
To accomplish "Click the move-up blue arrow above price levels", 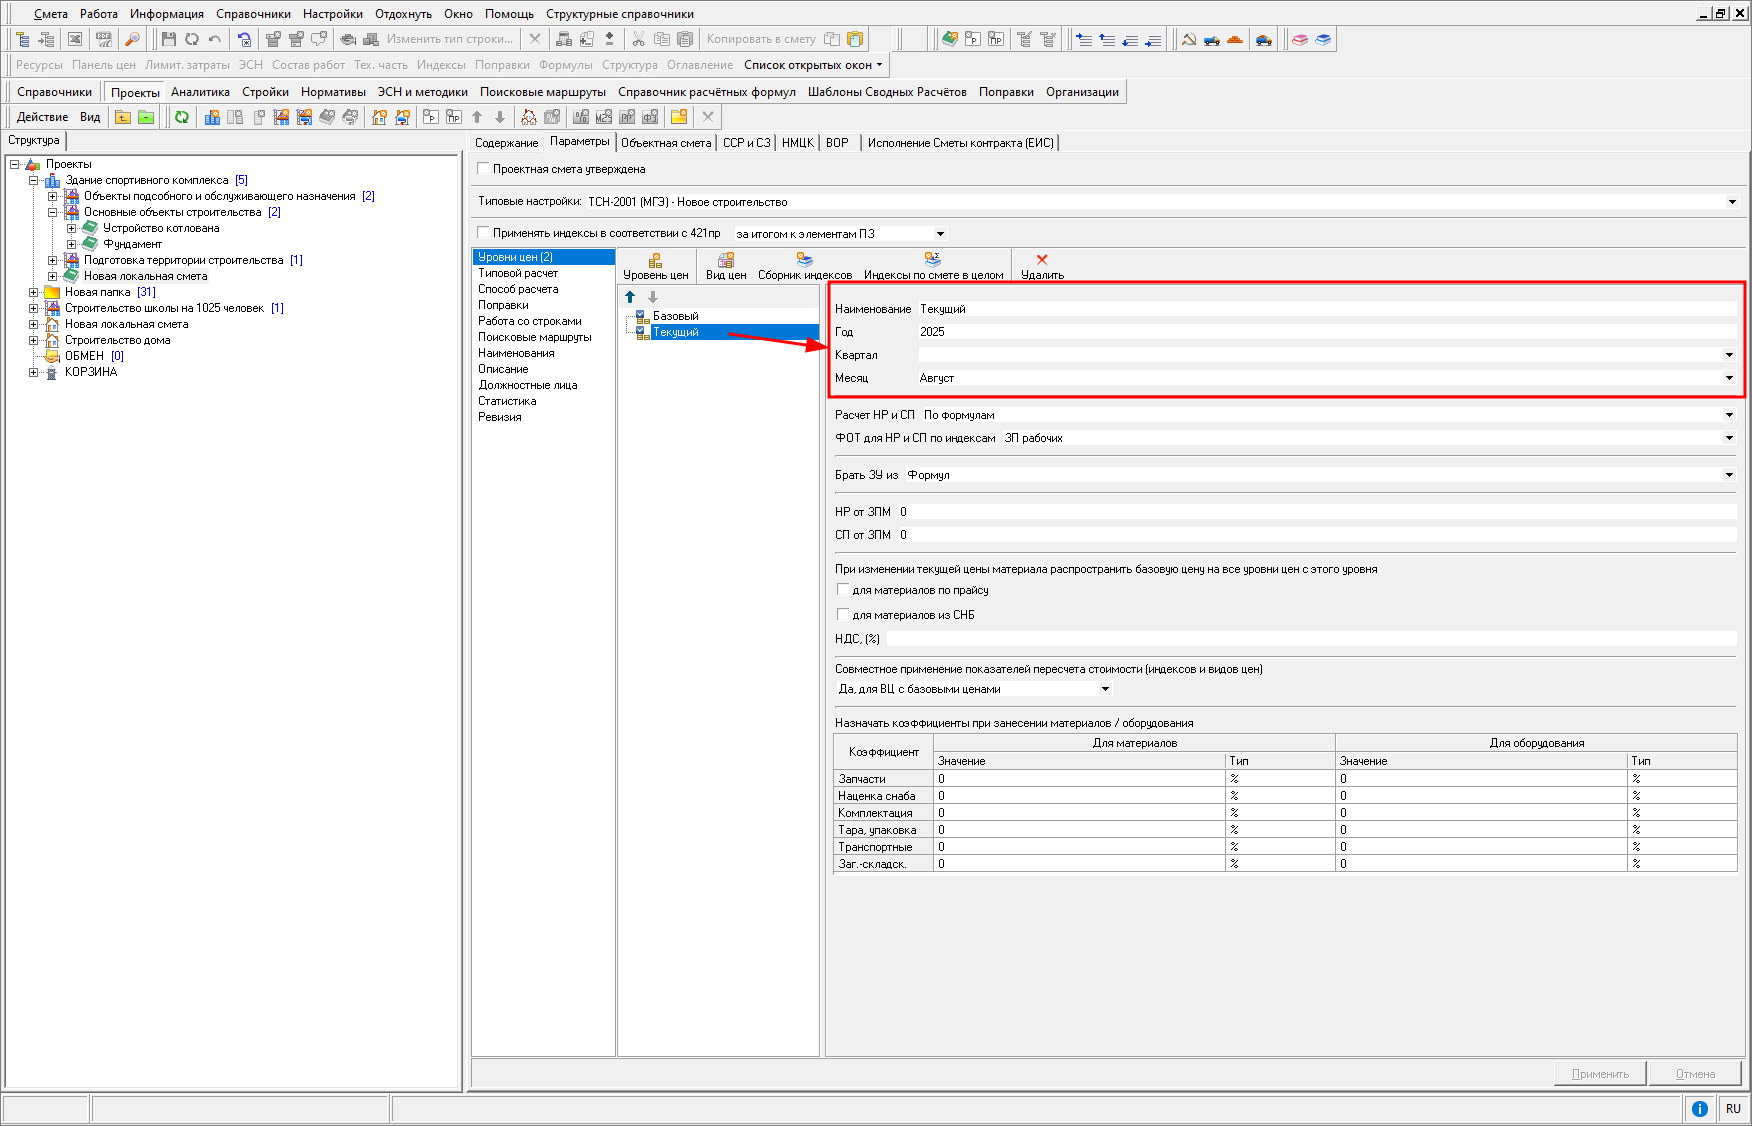I will (630, 297).
